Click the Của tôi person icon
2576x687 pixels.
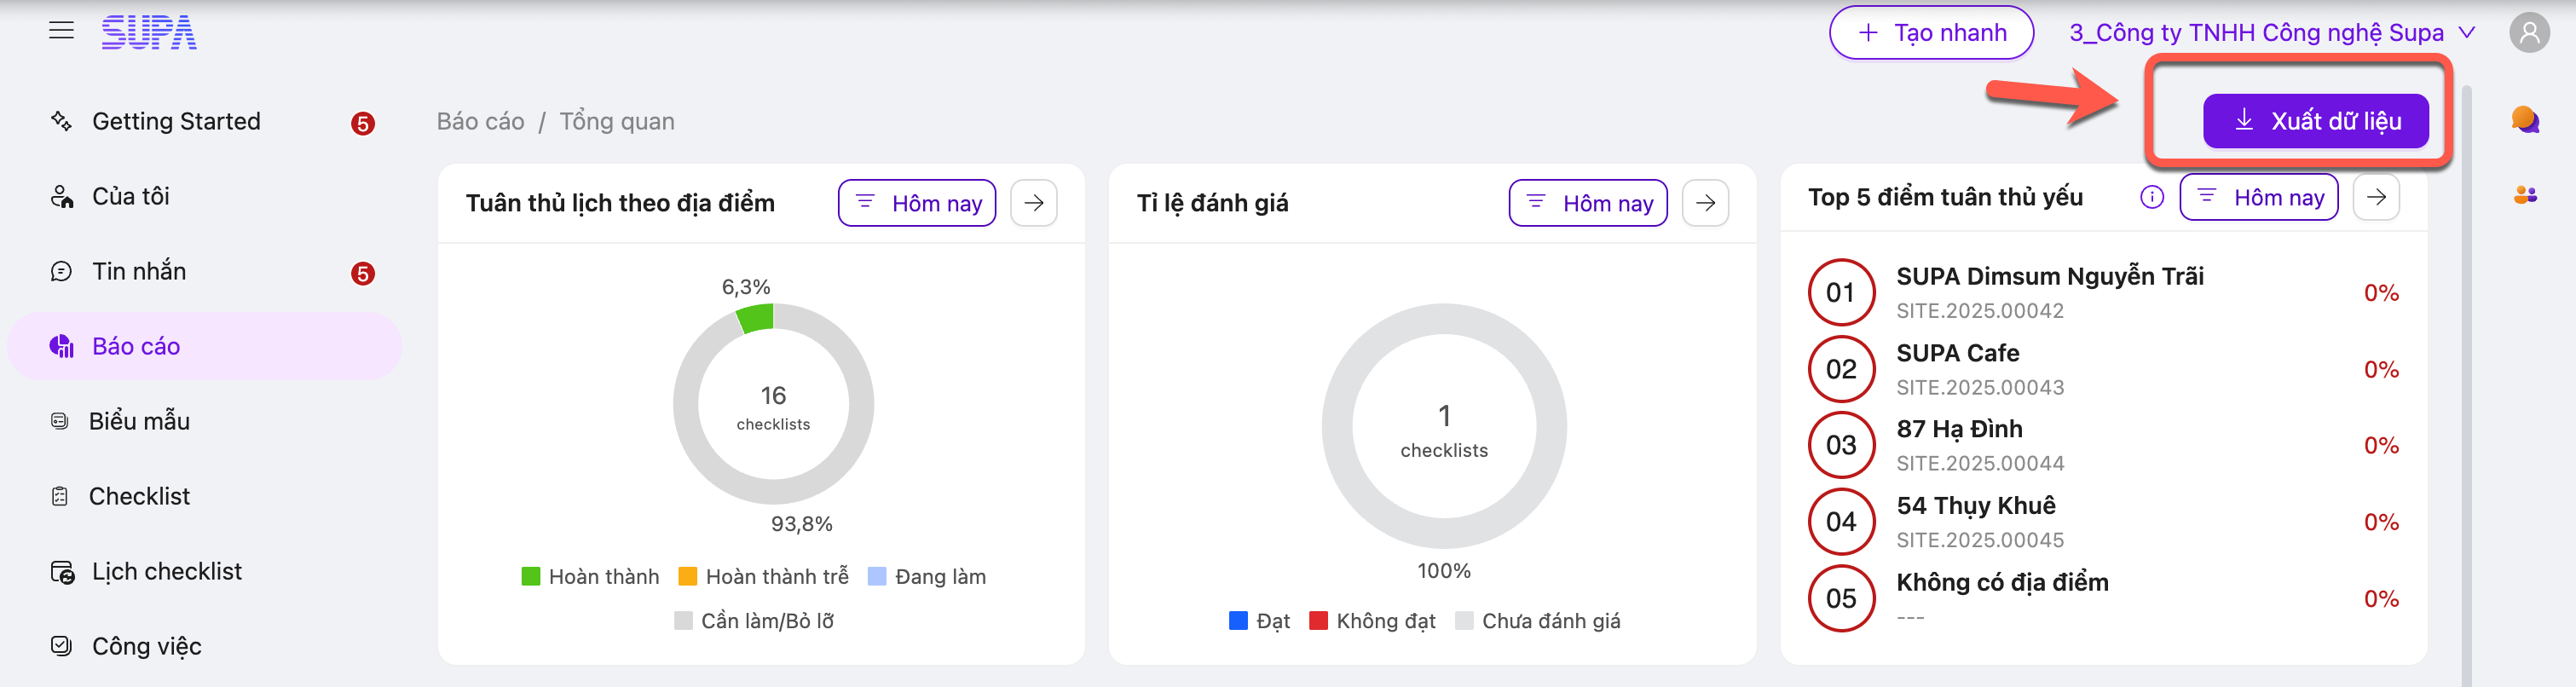(x=62, y=196)
